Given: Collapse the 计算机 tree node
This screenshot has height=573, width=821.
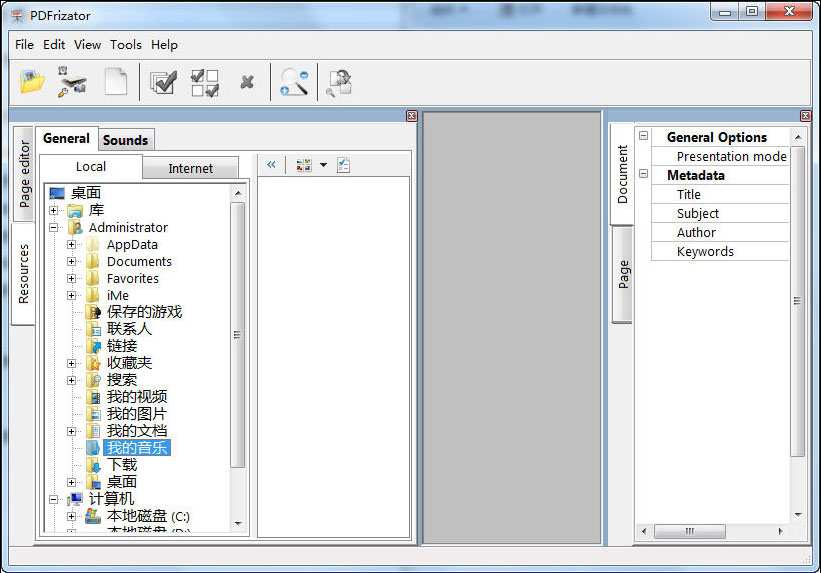Looking at the screenshot, I should click(53, 499).
